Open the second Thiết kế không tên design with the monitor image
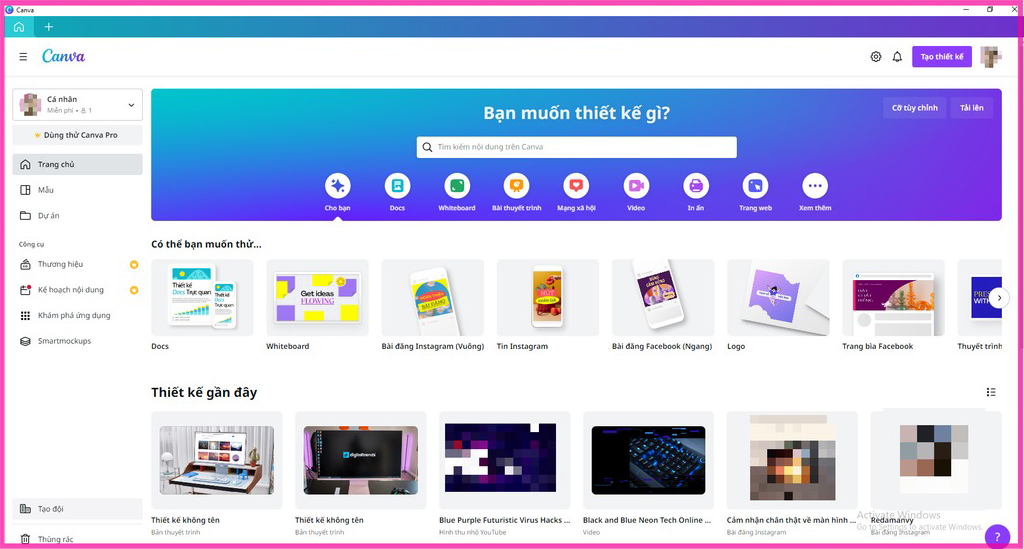 click(x=360, y=460)
